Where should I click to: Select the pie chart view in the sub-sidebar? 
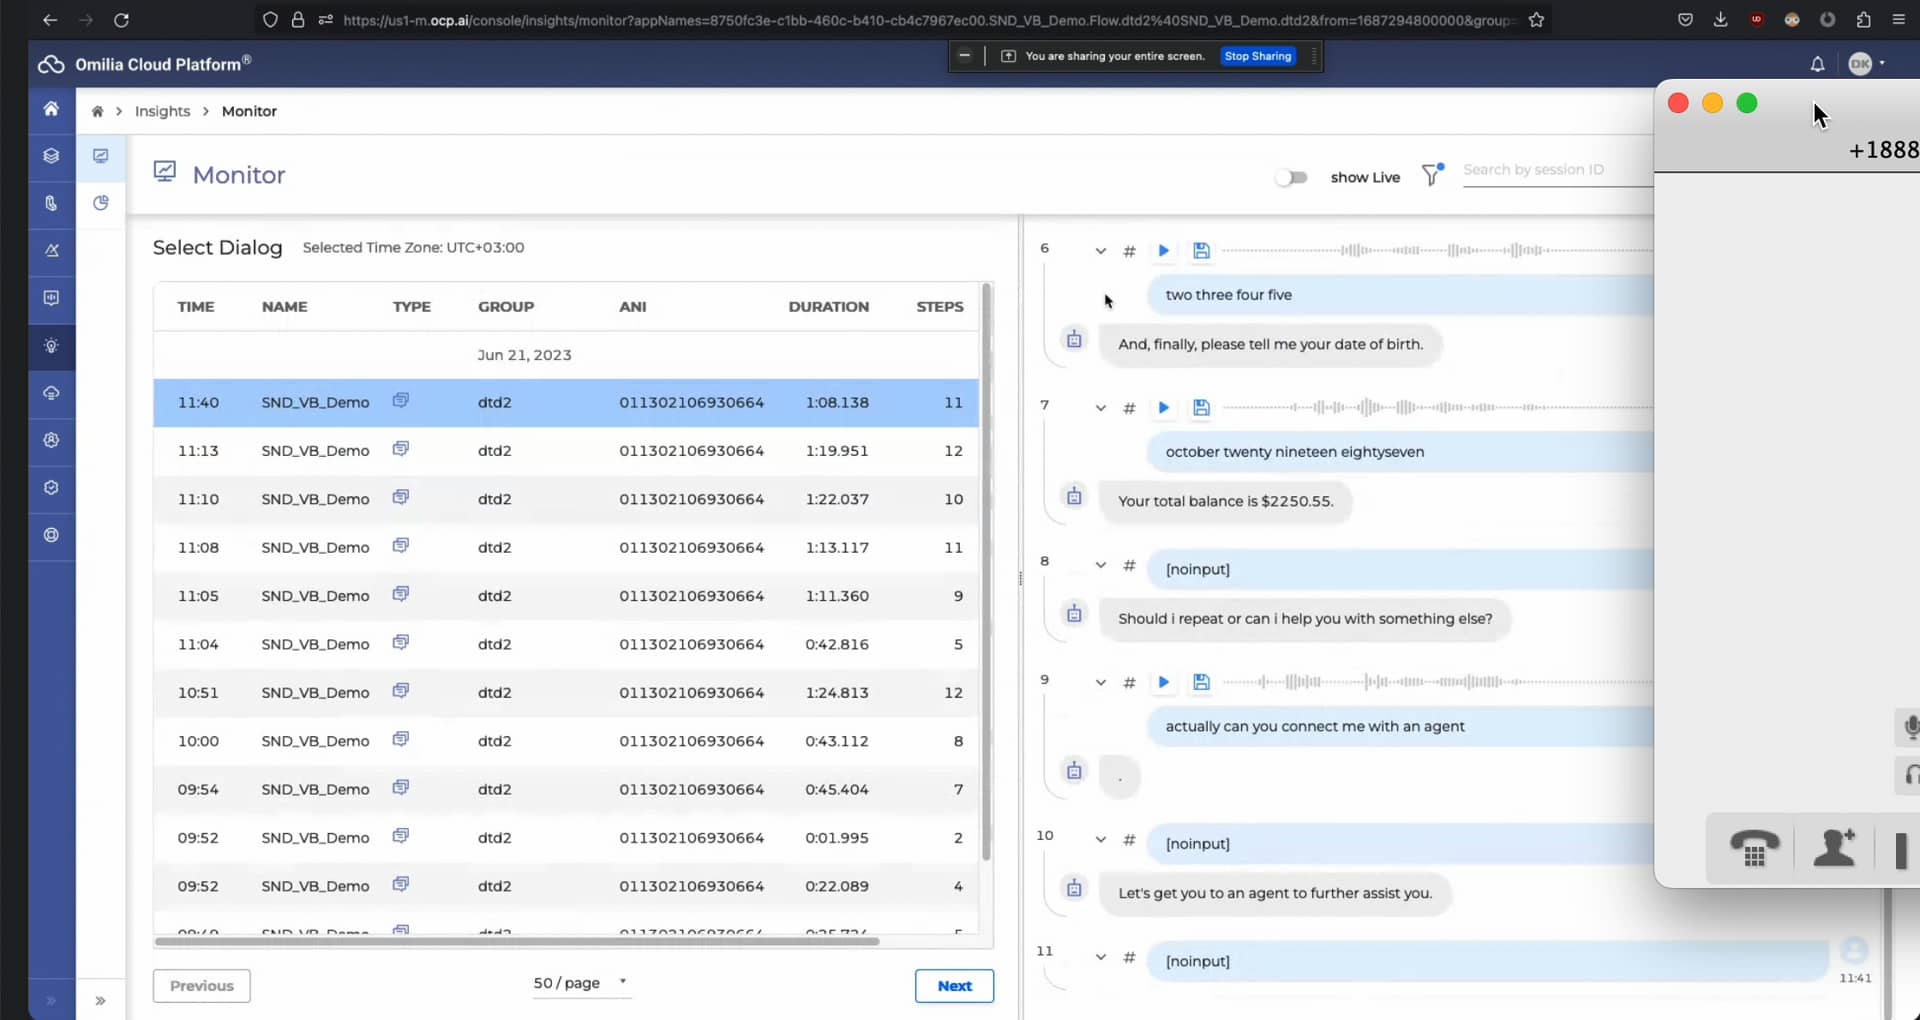tap(100, 202)
